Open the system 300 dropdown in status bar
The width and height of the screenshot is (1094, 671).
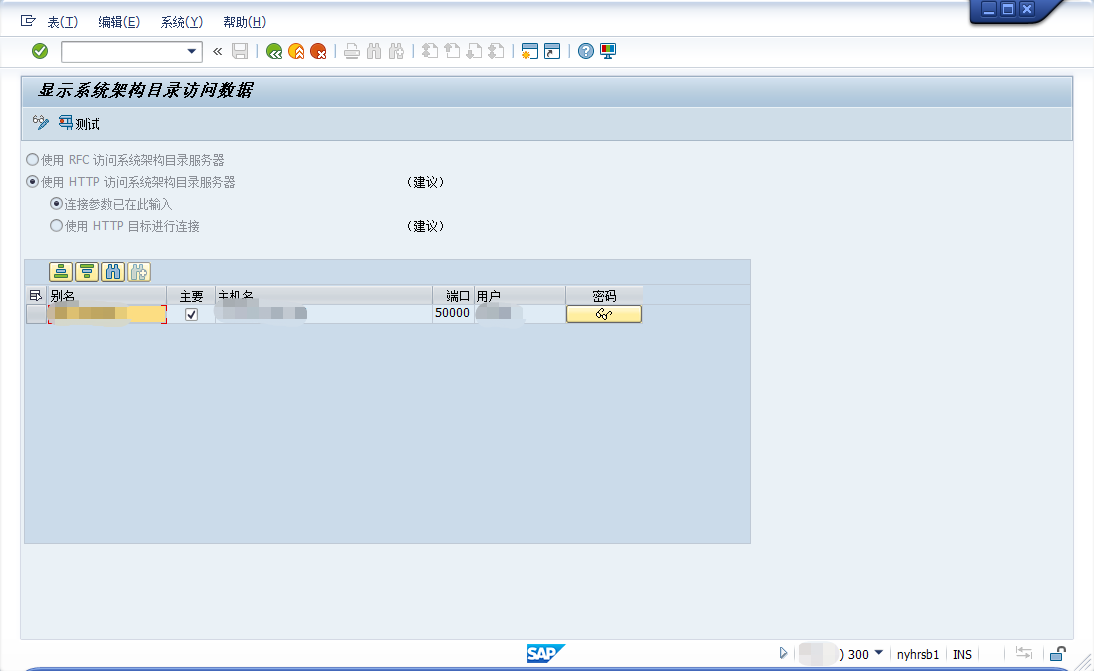tap(878, 653)
